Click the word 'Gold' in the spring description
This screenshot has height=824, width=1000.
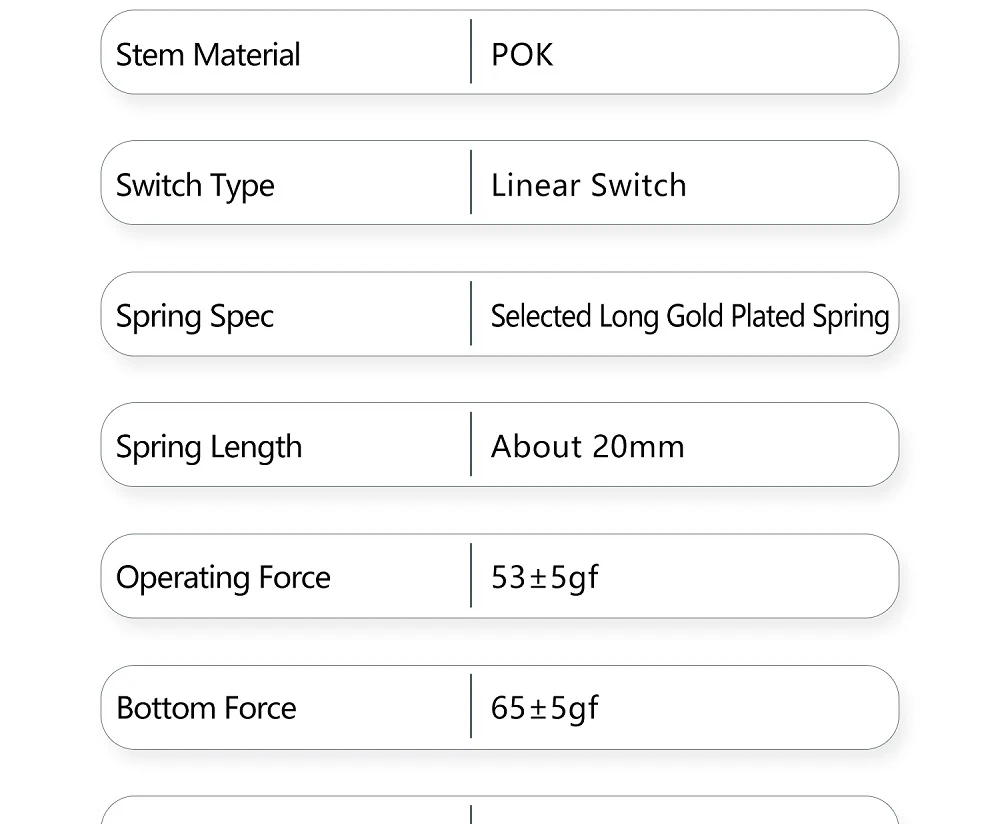(695, 316)
